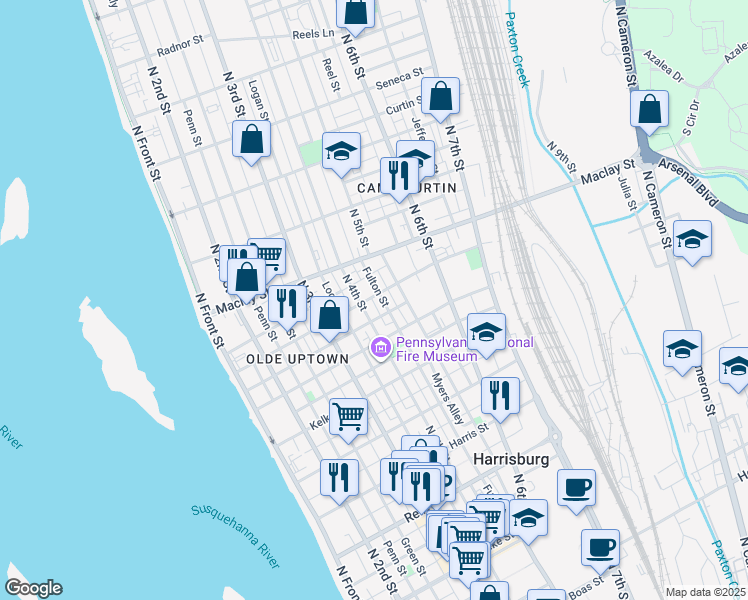Open the school marker next to the green park above Camp Curtin
748x600 pixels.
tap(341, 153)
